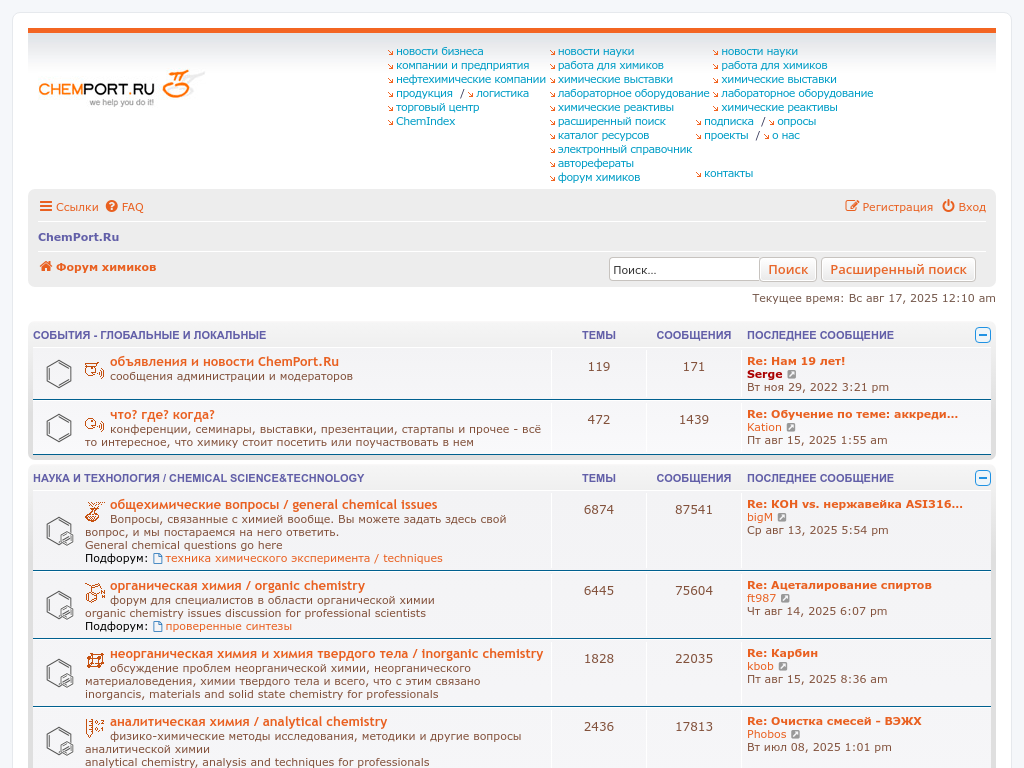1024x768 pixels.
Task: Open ChemIndex in the top menu
Action: click(x=425, y=121)
